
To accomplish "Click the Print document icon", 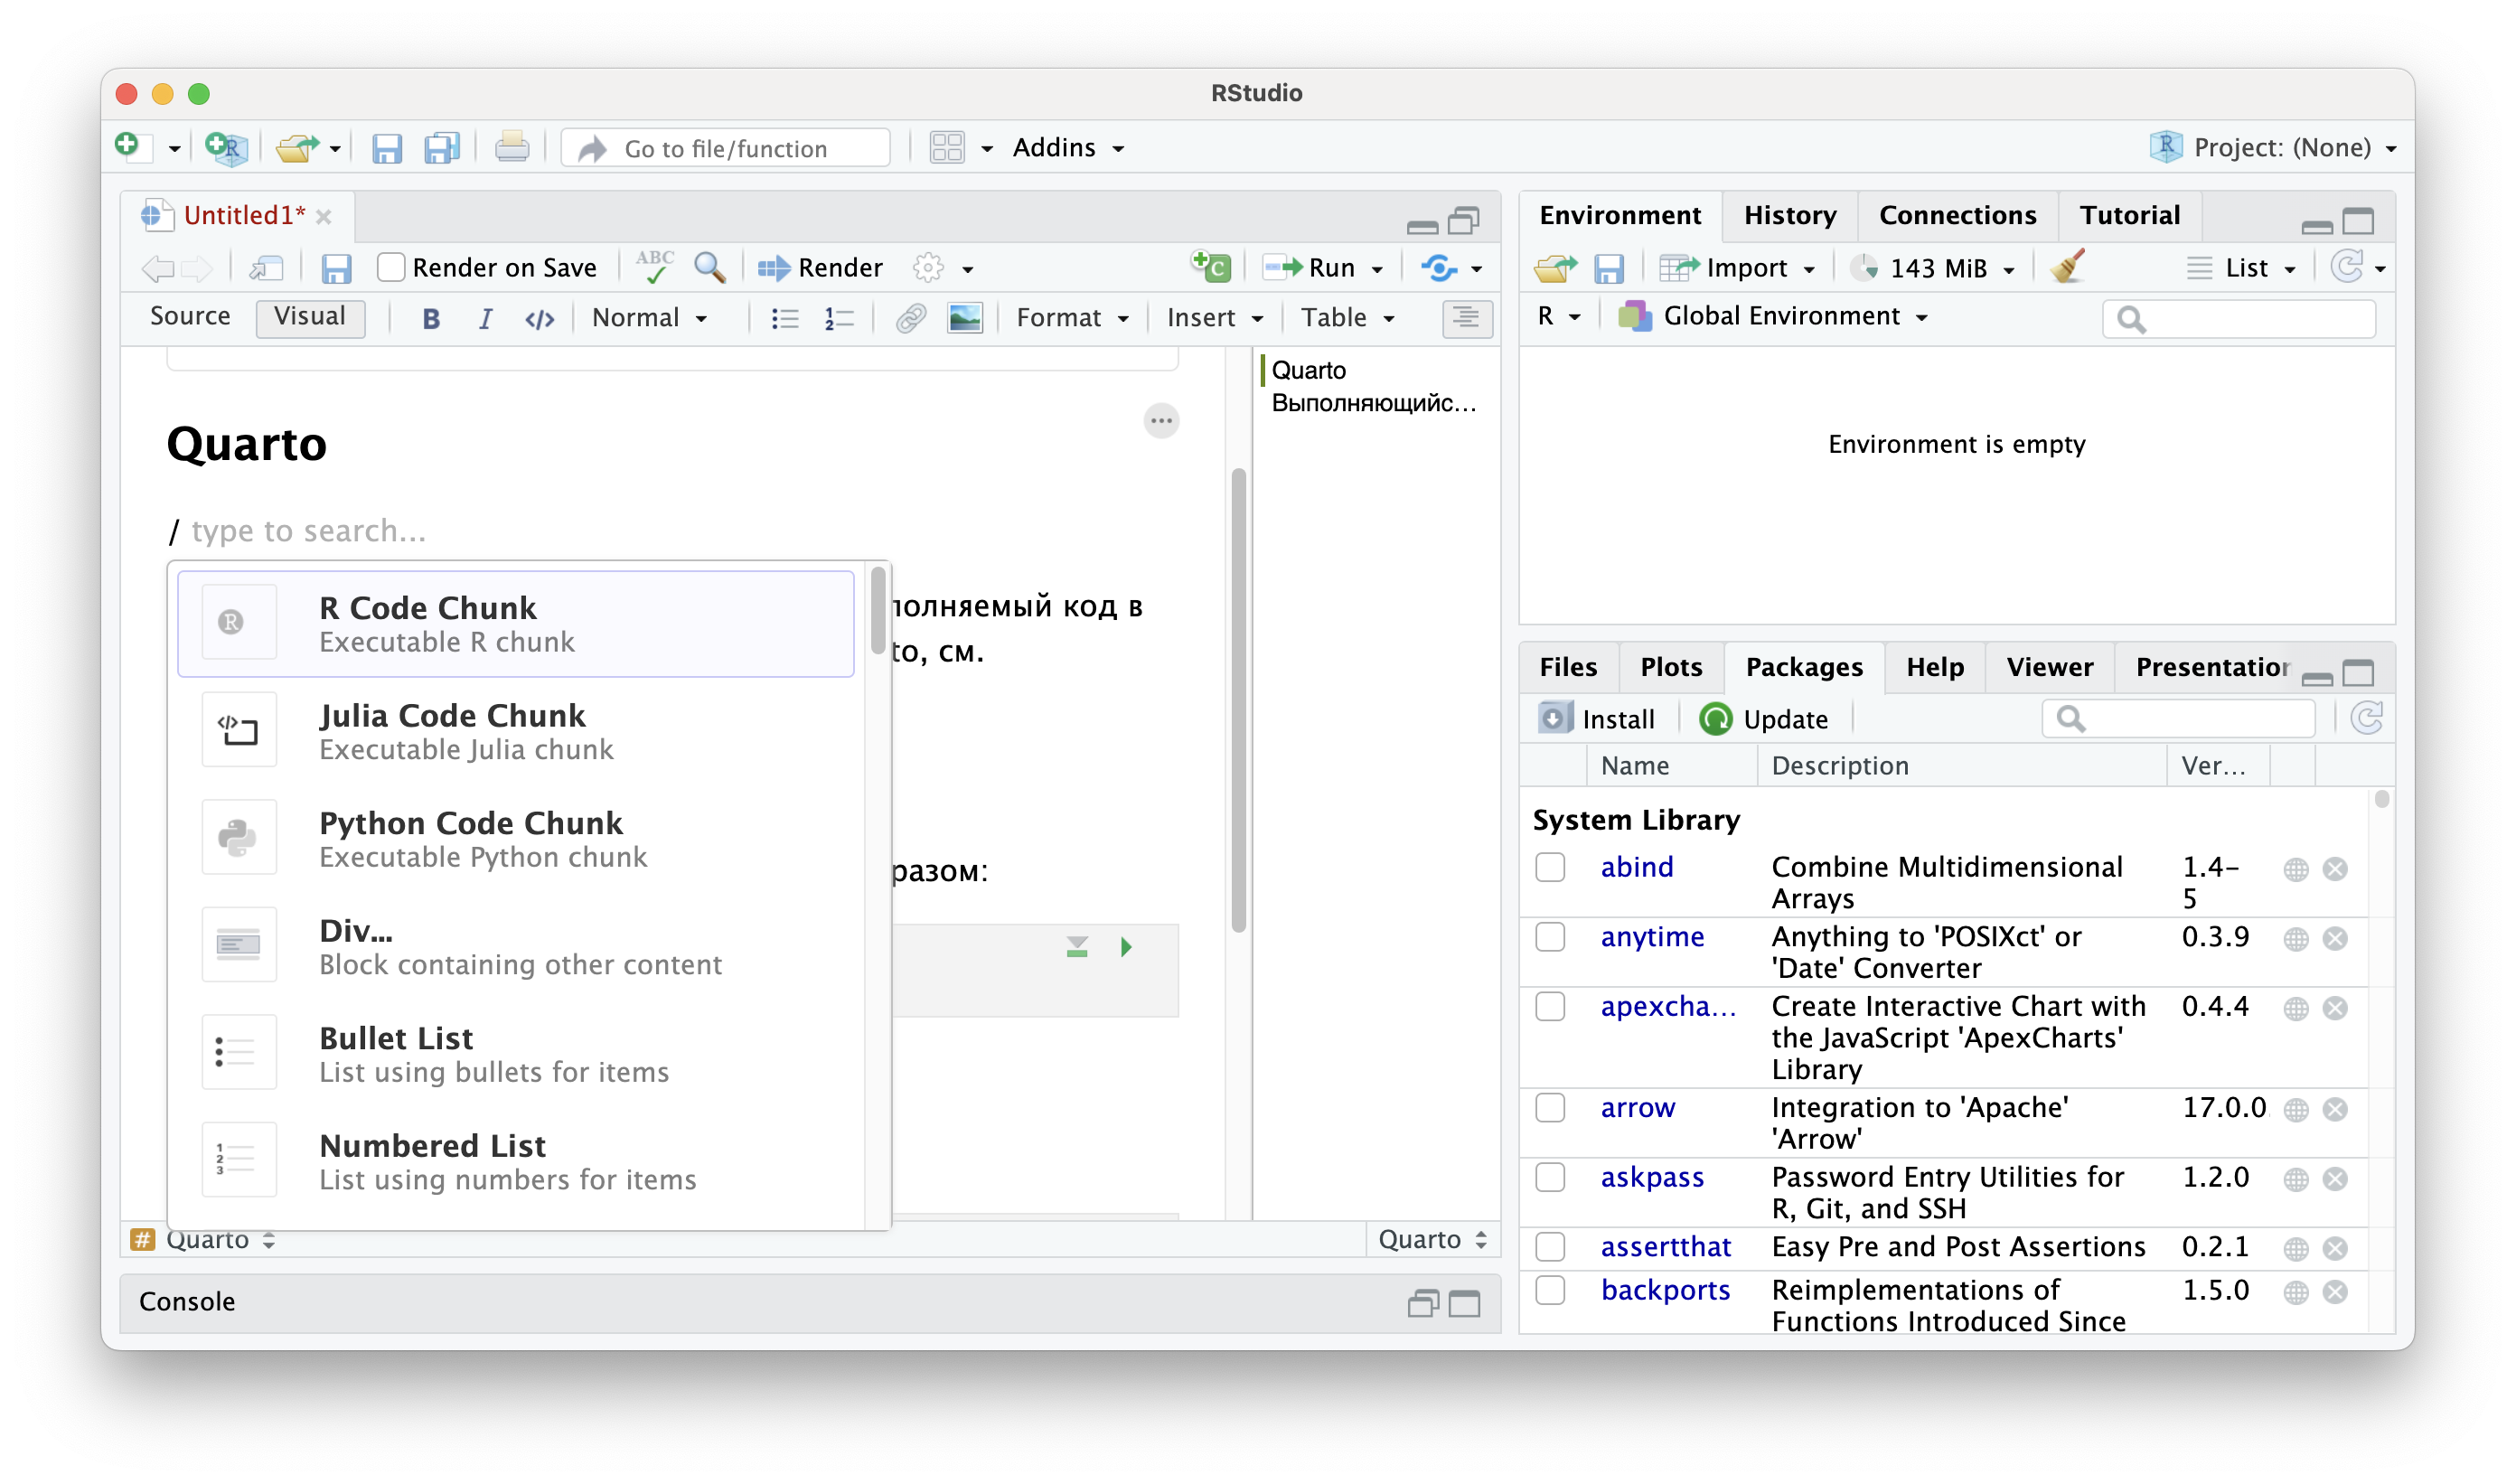I will pos(512,148).
